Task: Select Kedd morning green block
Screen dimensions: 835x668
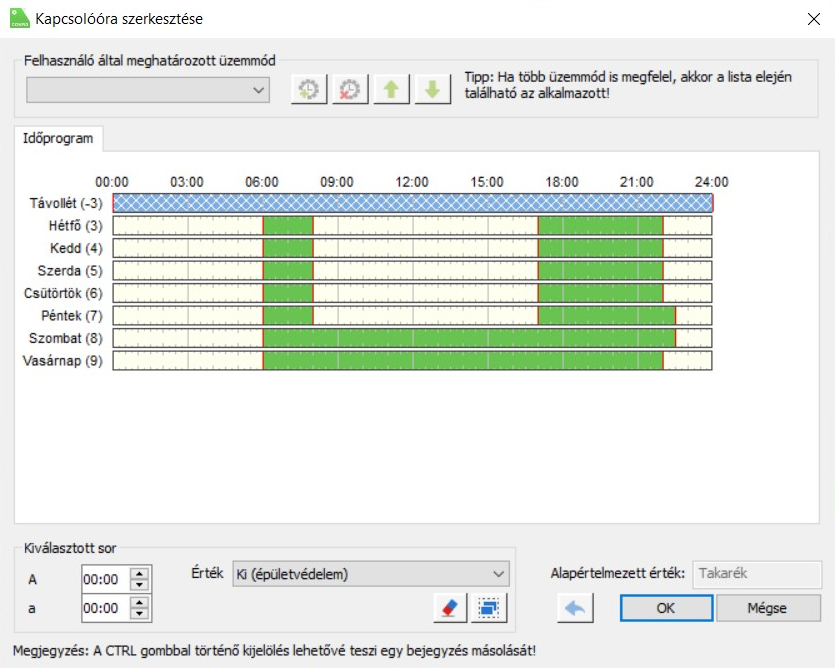Action: tap(288, 248)
